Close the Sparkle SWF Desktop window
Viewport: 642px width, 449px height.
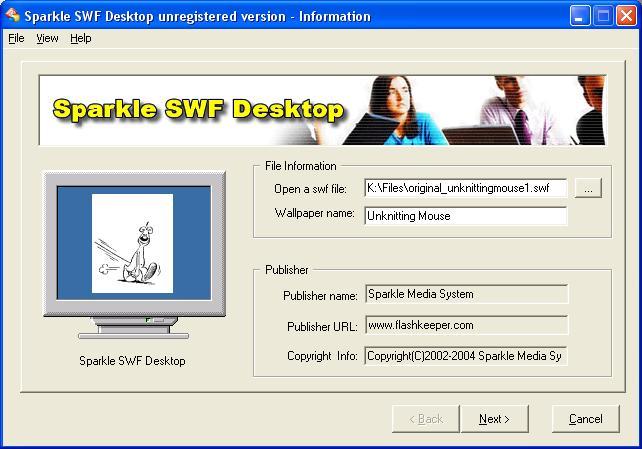[x=626, y=16]
